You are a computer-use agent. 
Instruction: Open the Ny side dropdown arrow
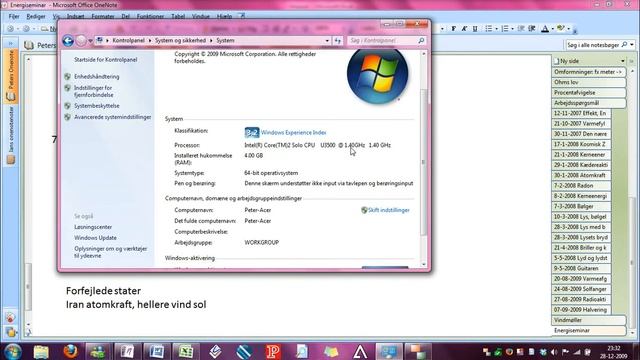(623, 61)
